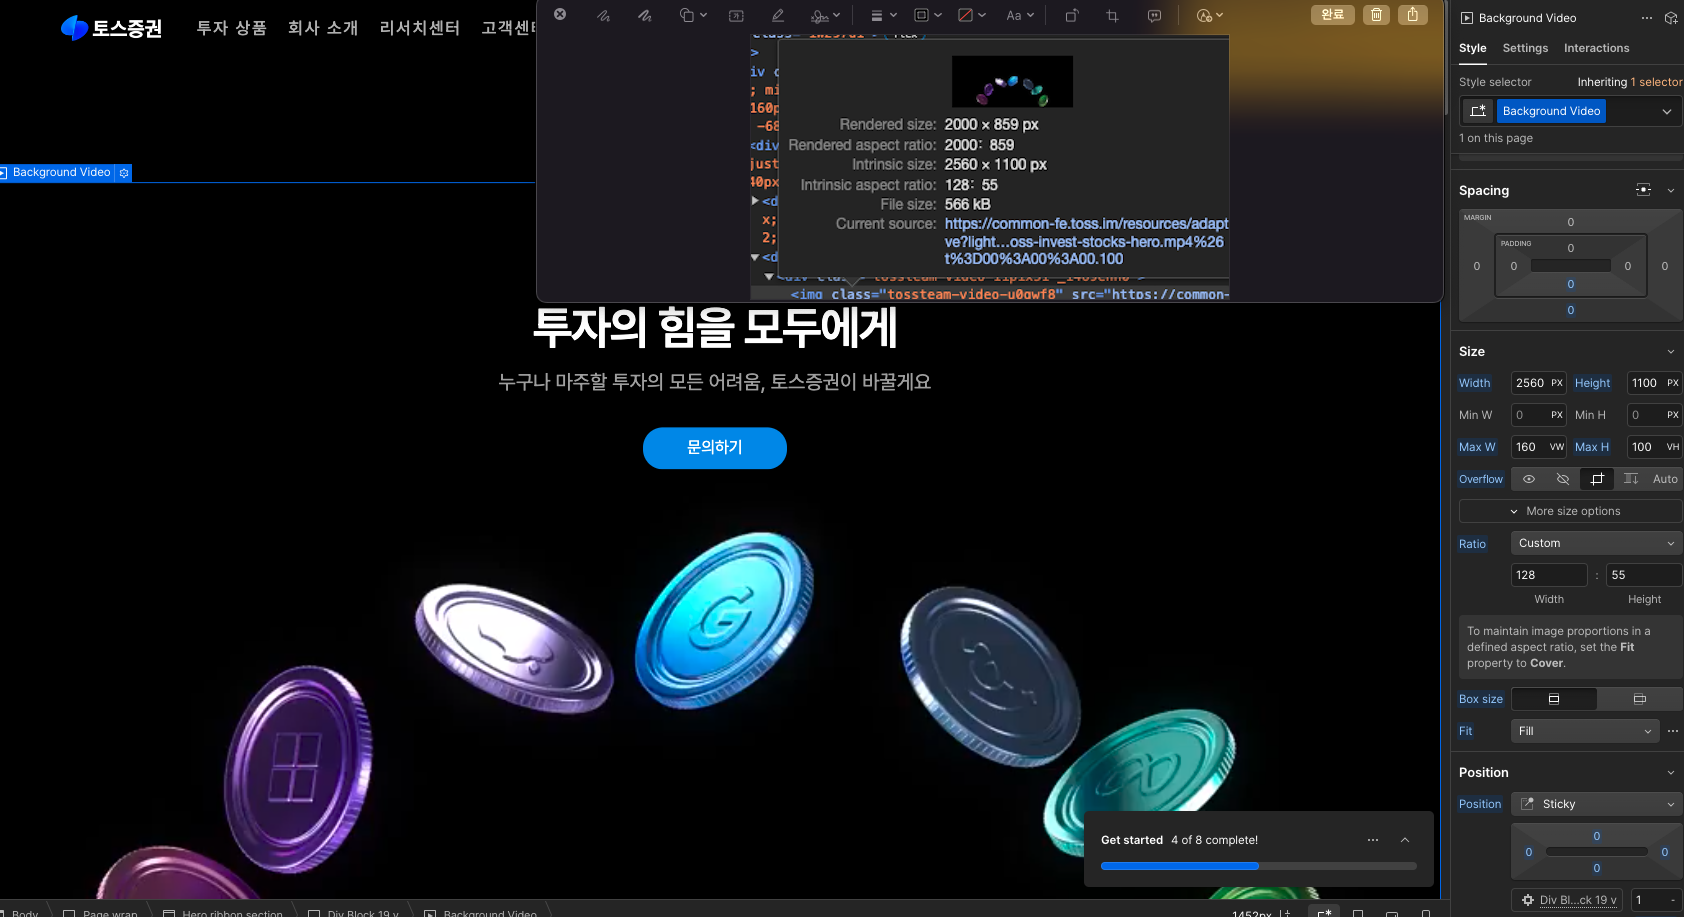Select Hero ribbon section breadcrumb
Screen dimensions: 1684x917
point(224,912)
